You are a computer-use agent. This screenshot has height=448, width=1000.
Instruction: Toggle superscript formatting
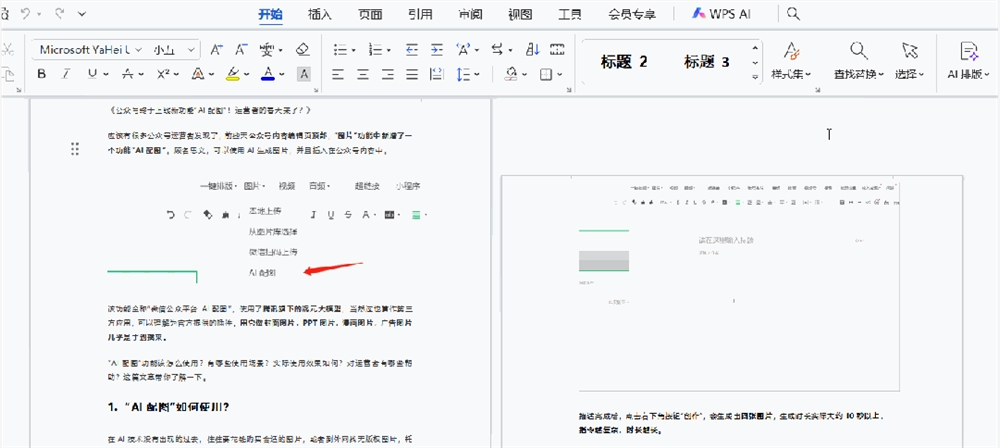click(x=163, y=74)
